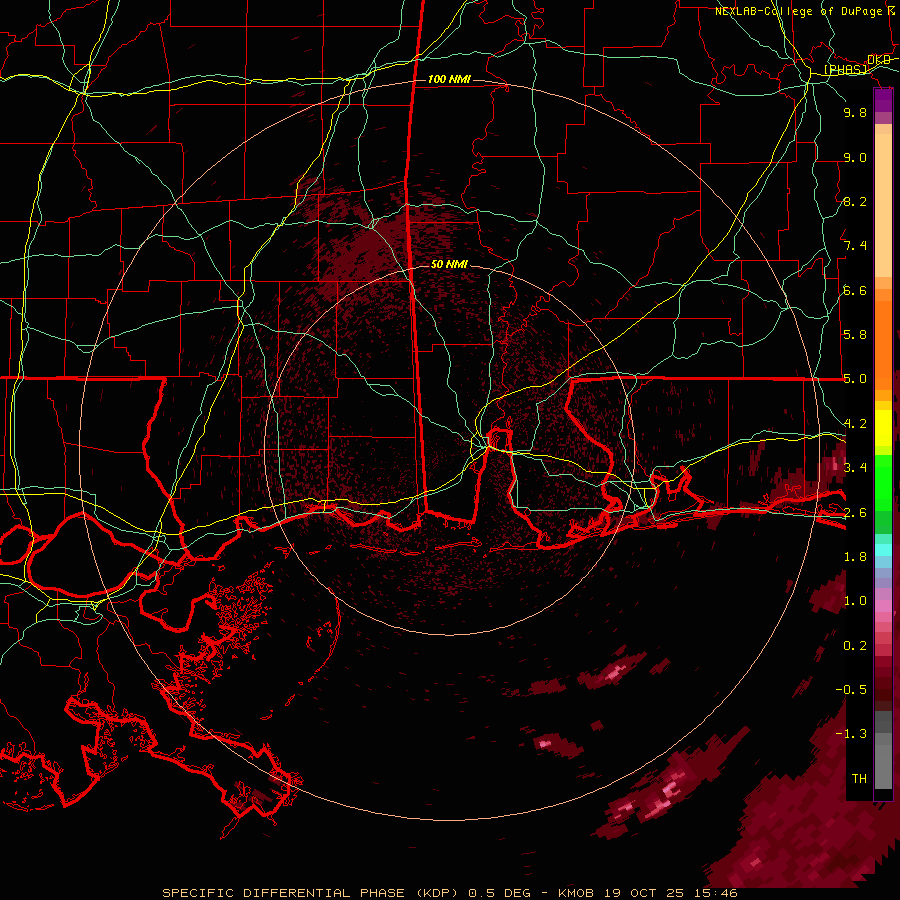Click the 8.2 scale value

tap(855, 201)
